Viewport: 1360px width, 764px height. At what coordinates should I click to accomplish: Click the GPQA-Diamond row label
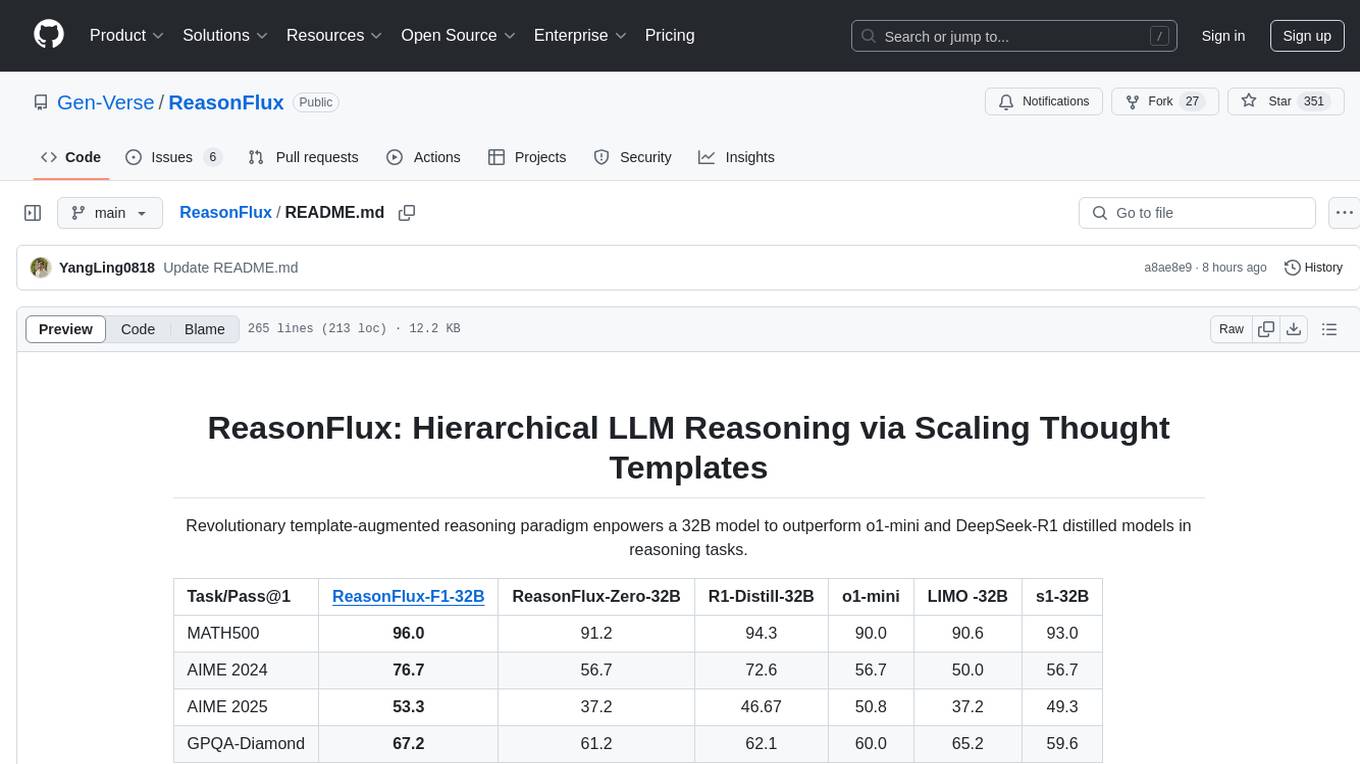246,744
